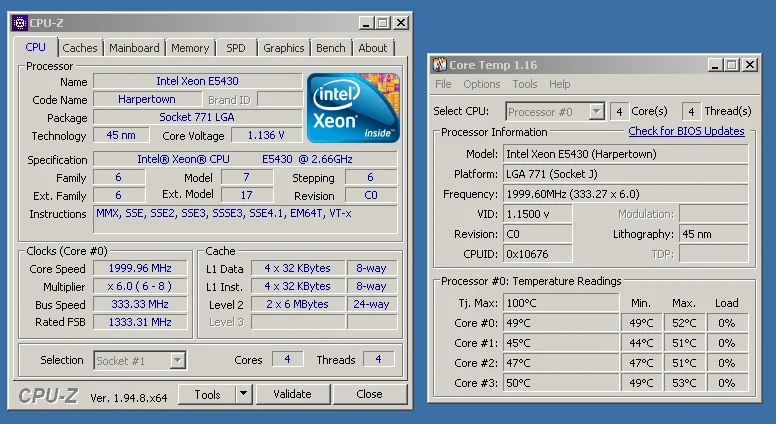Click the Code Name value Harpertown
The width and height of the screenshot is (776, 424).
point(147,99)
